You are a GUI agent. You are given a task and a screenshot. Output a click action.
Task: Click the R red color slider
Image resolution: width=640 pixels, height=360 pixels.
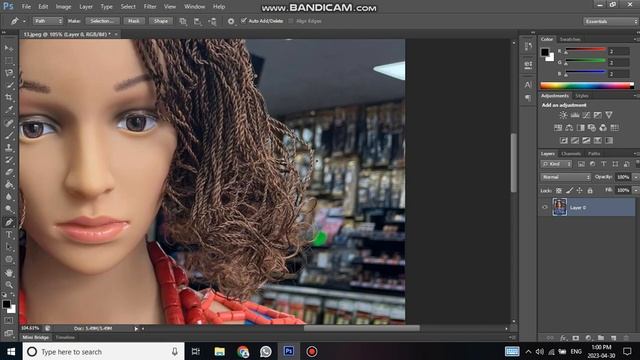point(585,50)
